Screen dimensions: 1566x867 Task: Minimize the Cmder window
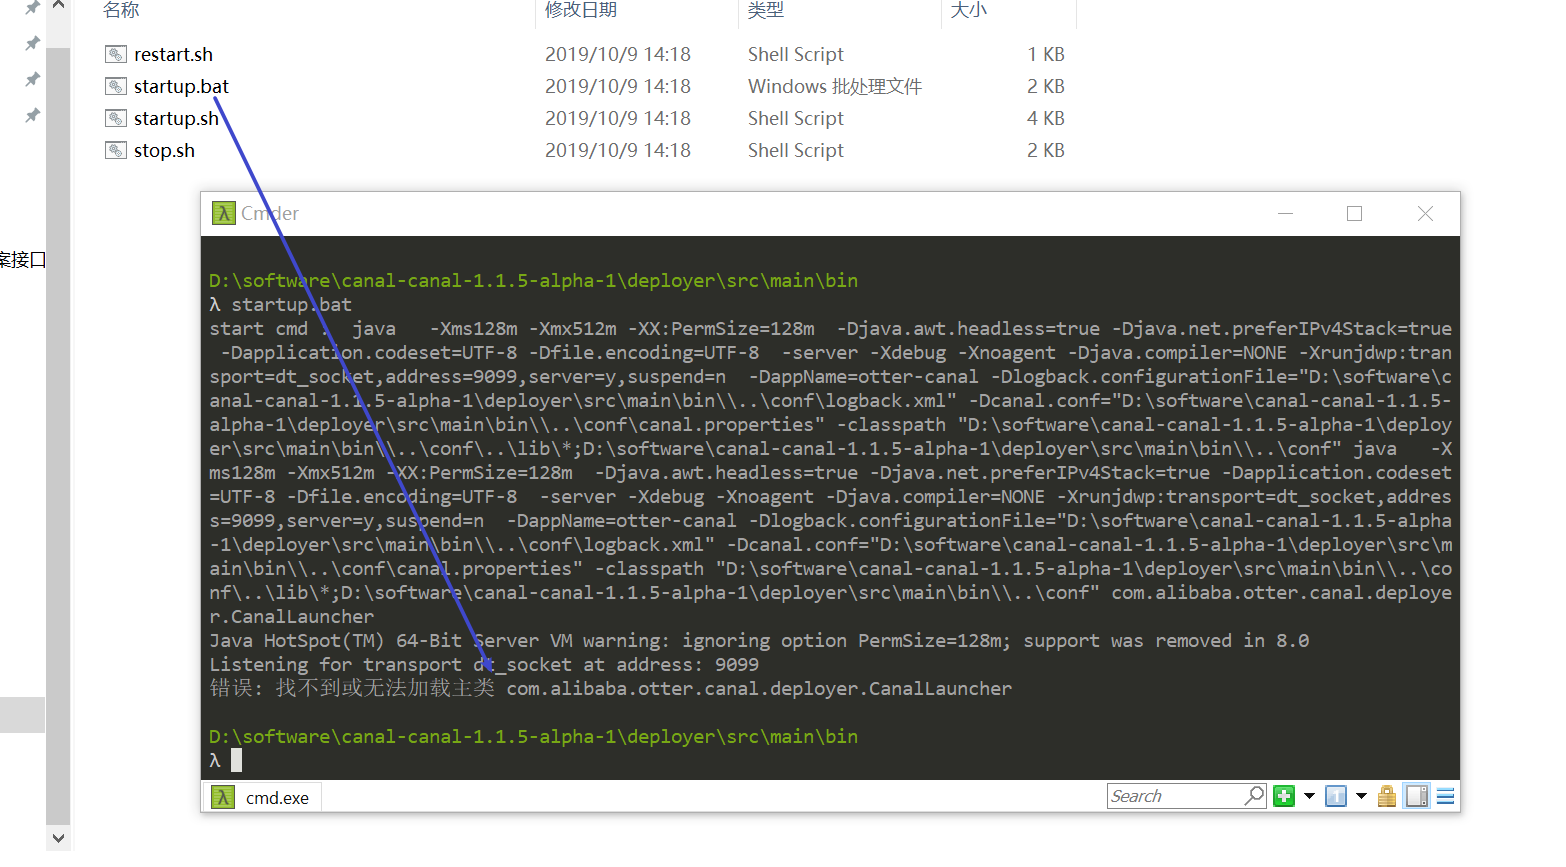click(1286, 213)
